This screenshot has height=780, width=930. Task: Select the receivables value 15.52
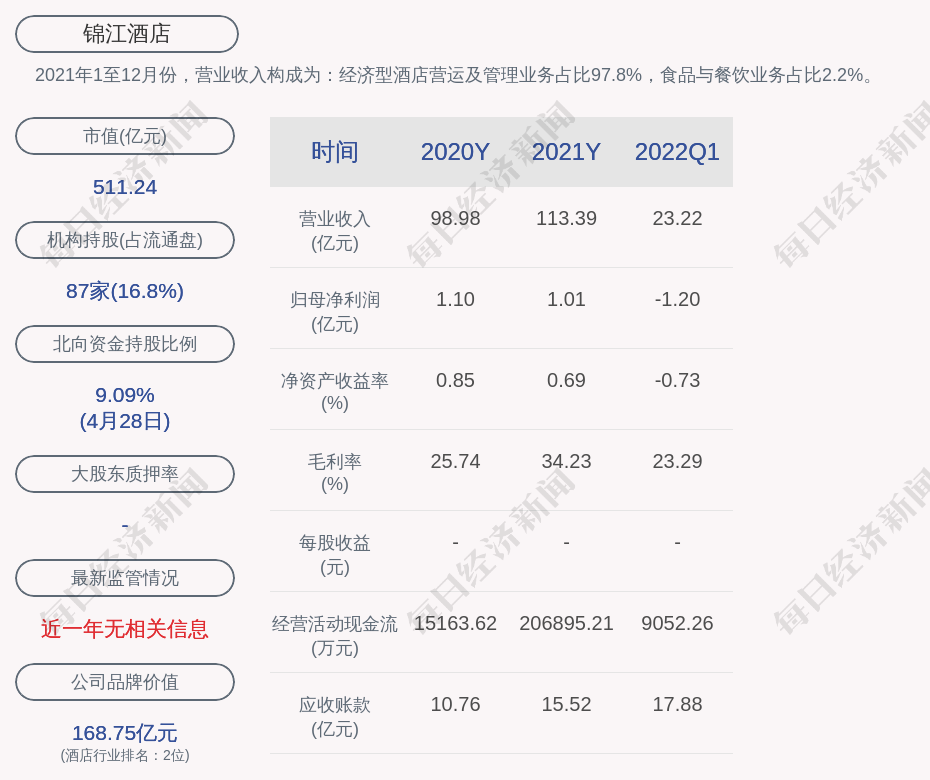click(x=566, y=705)
